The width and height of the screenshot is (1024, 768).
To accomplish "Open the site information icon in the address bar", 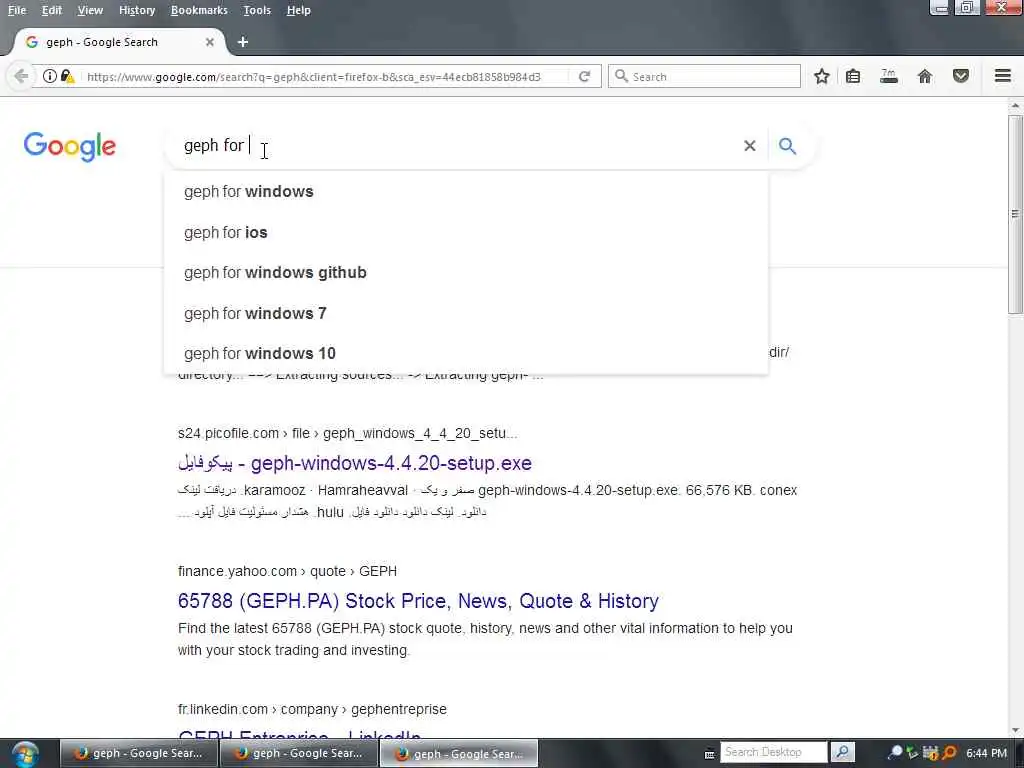I will point(50,76).
